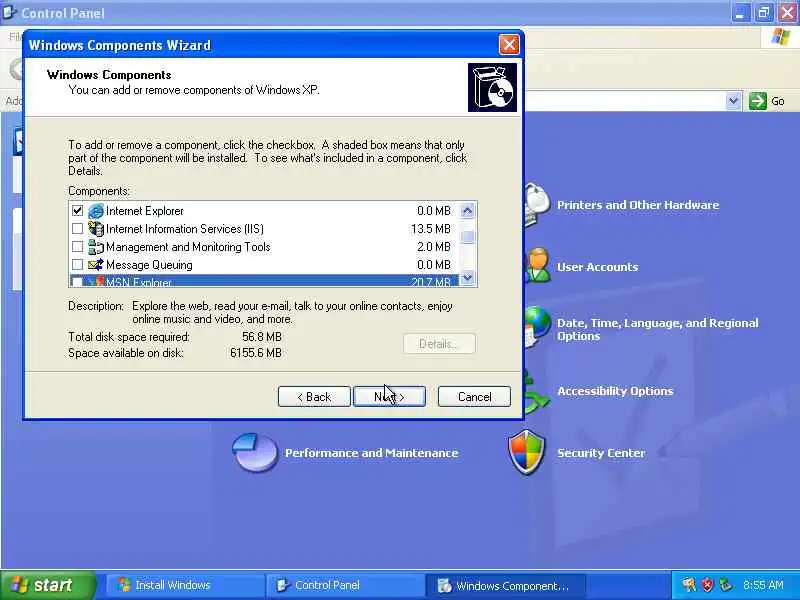This screenshot has height=600, width=800.
Task: Restore down the Control Panel window
Action: (764, 13)
